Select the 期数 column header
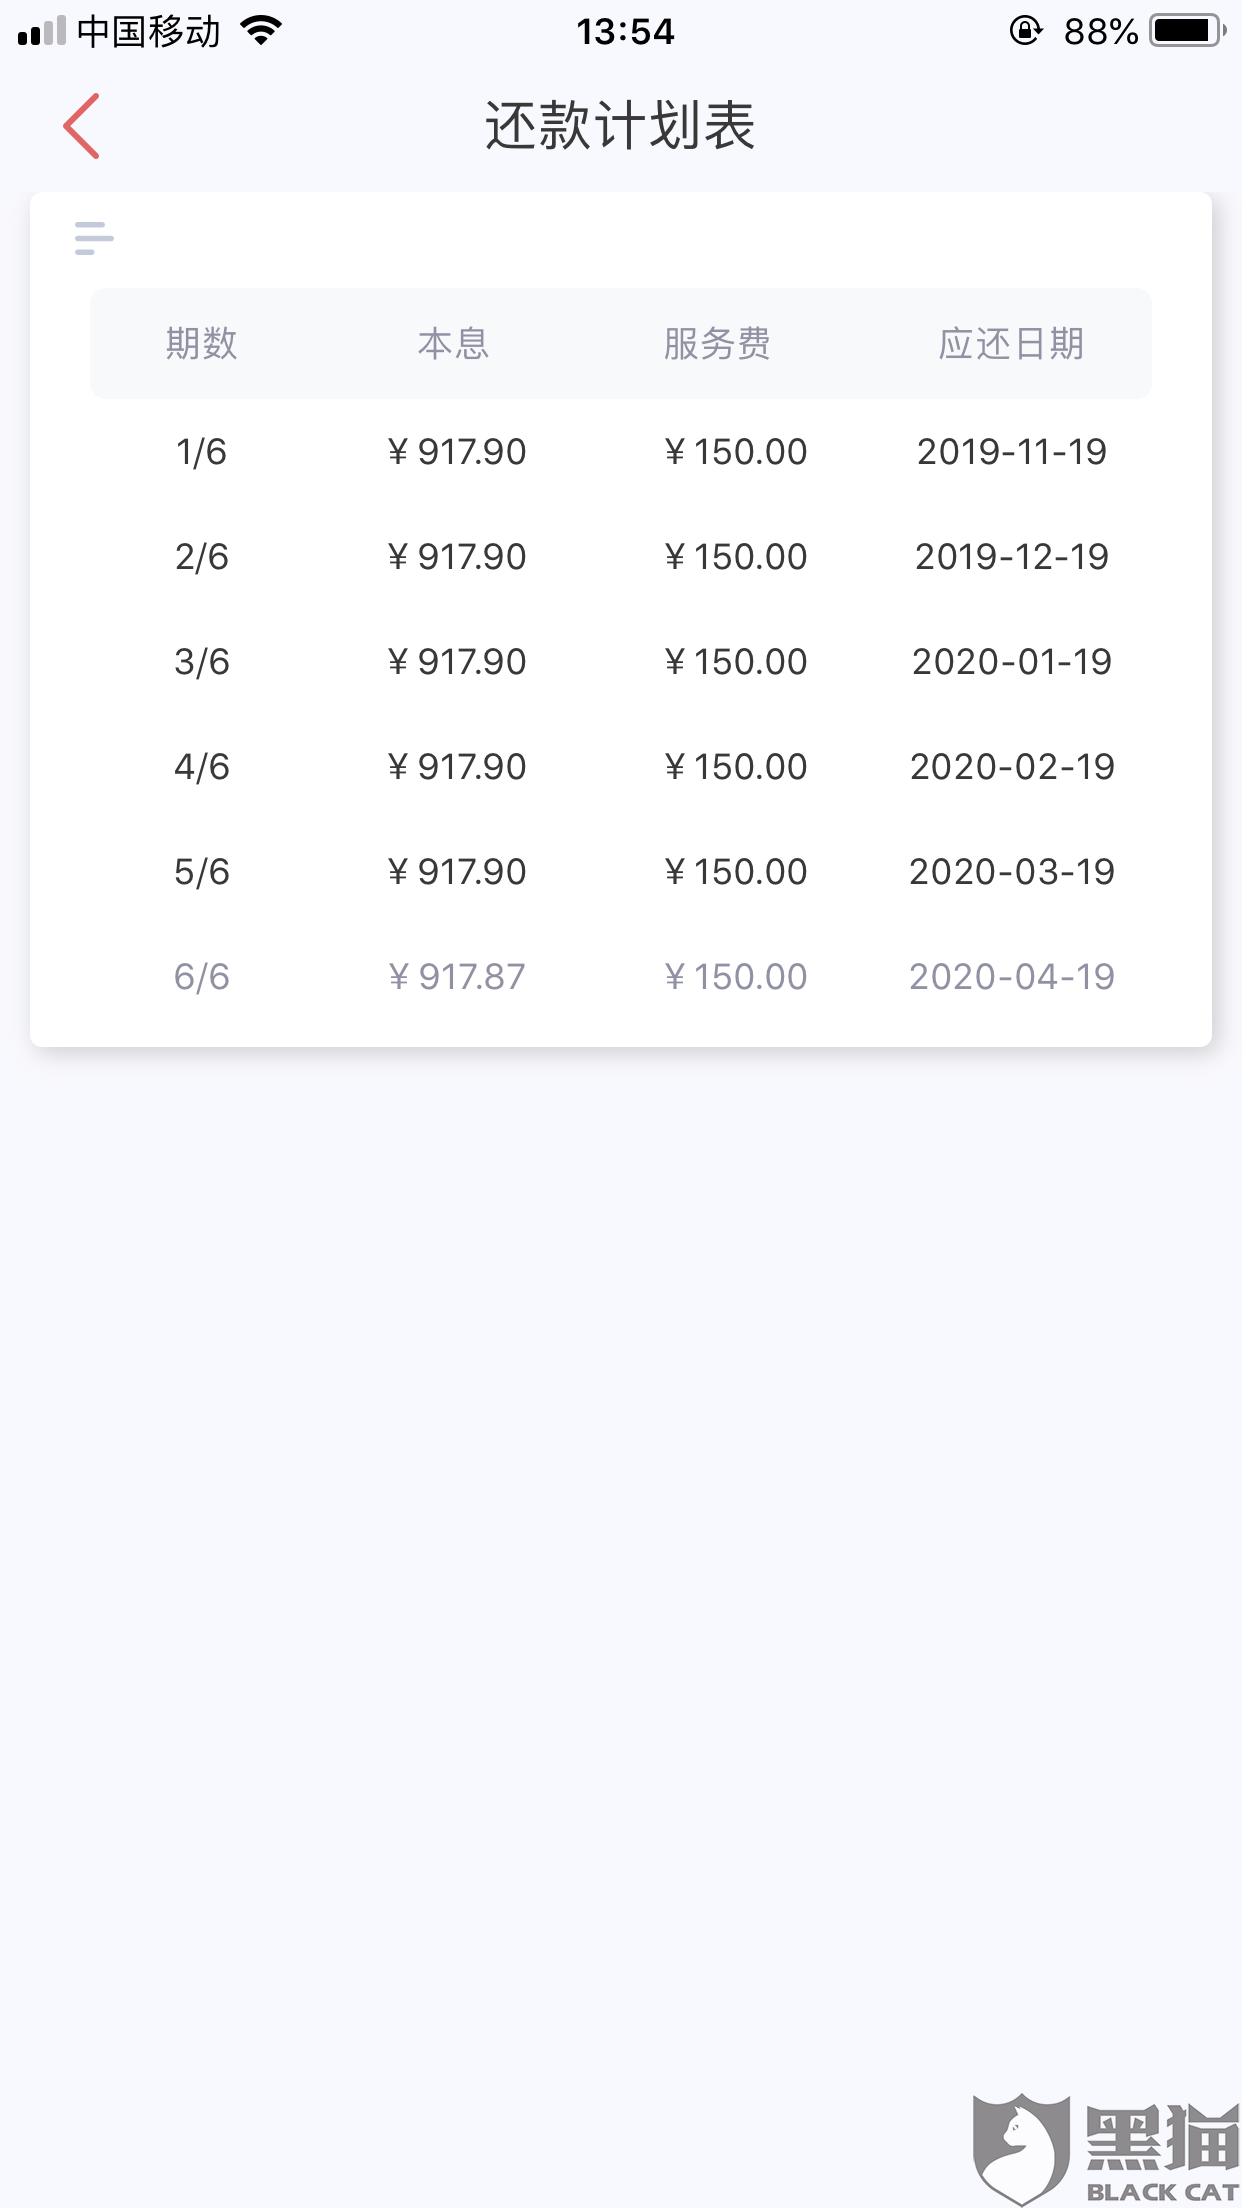 [x=201, y=344]
